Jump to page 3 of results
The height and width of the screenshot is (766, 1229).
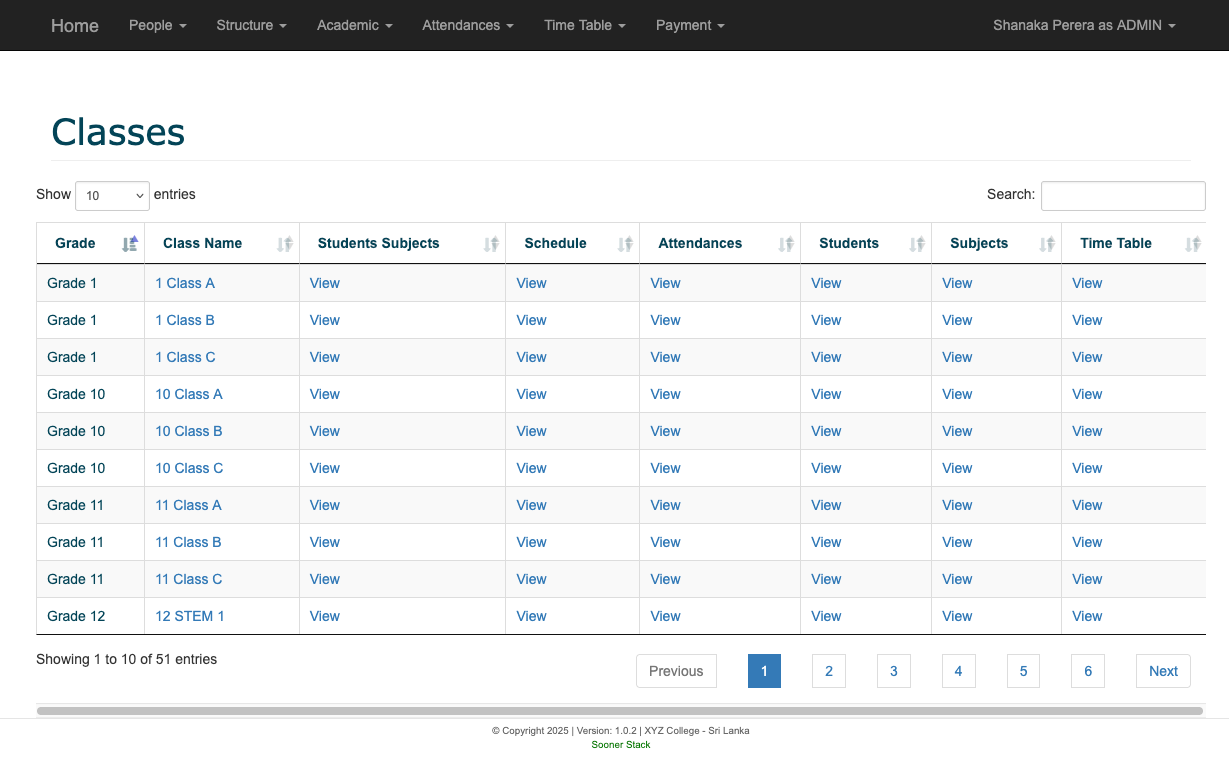coord(893,671)
